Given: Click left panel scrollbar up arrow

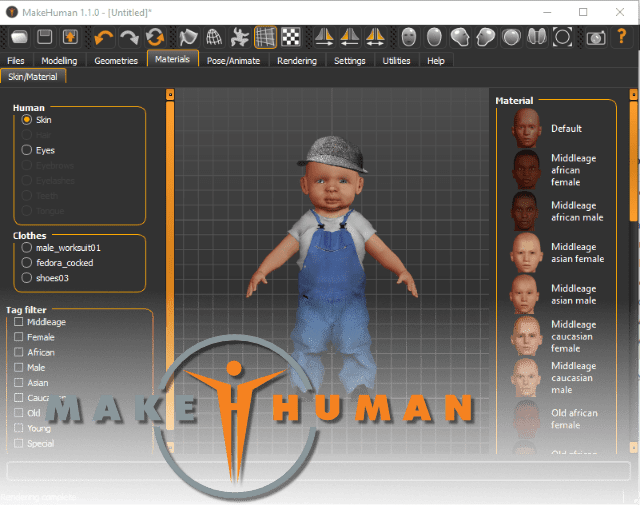Looking at the screenshot, I should [170, 94].
